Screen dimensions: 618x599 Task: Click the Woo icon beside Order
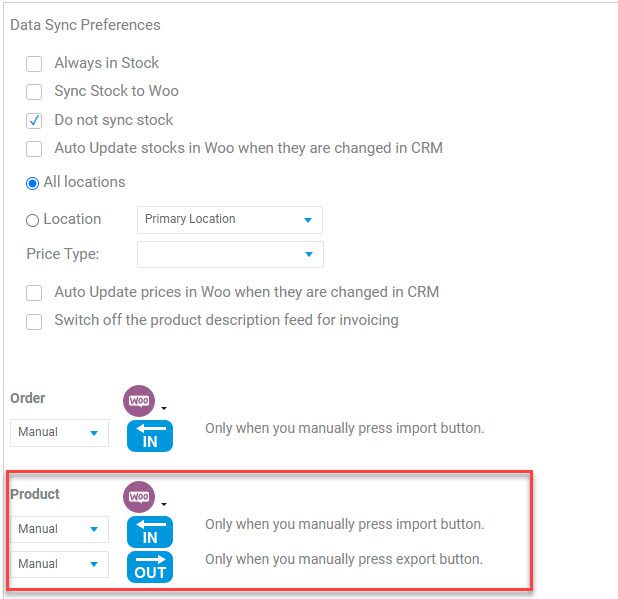coord(139,401)
